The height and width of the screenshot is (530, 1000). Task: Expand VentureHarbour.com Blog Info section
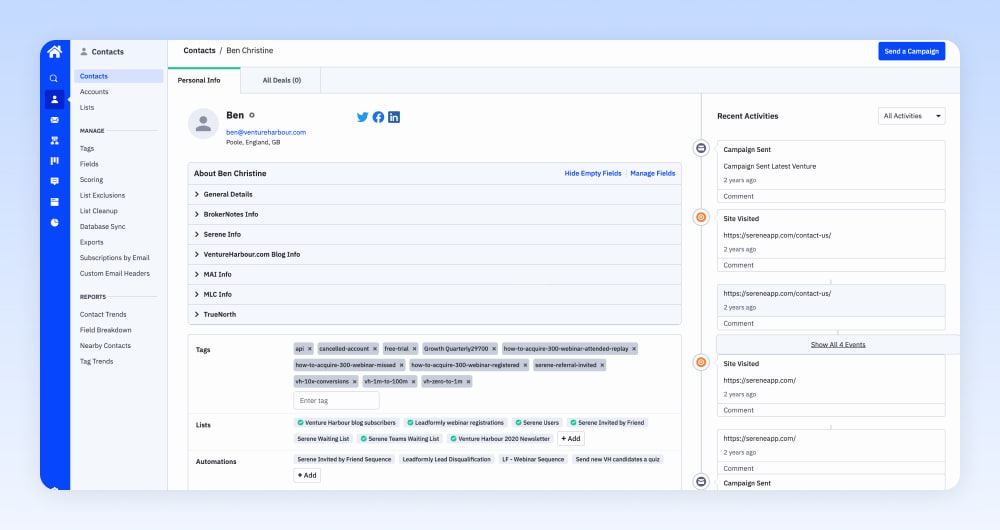pyautogui.click(x=434, y=254)
